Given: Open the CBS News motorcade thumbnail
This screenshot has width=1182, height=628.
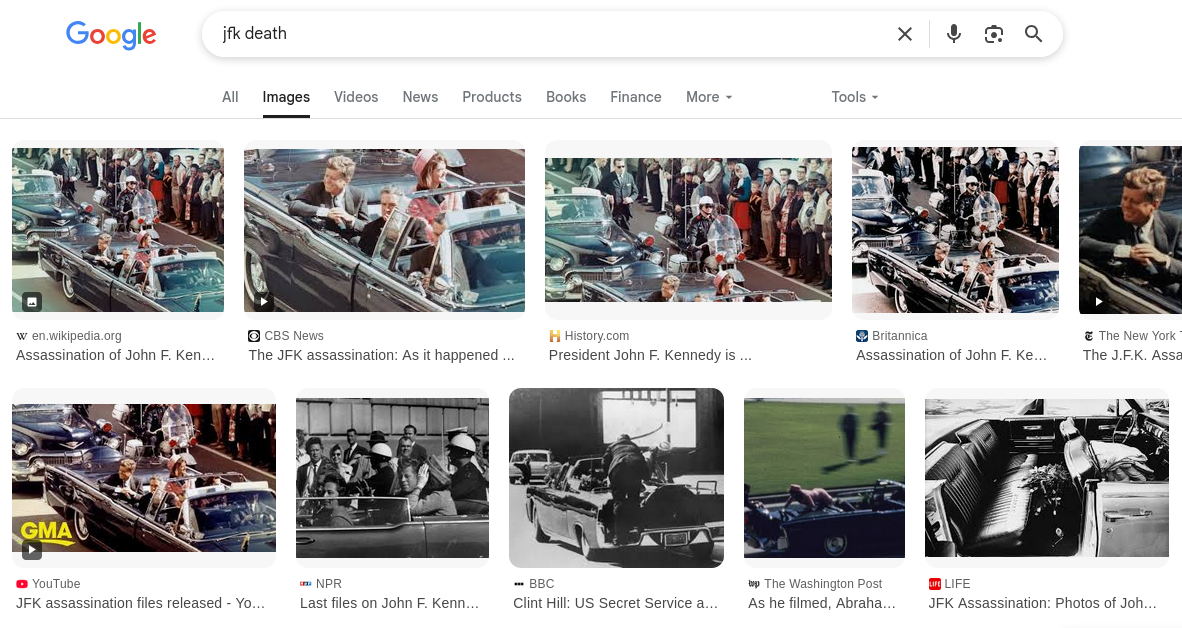Looking at the screenshot, I should [x=384, y=230].
